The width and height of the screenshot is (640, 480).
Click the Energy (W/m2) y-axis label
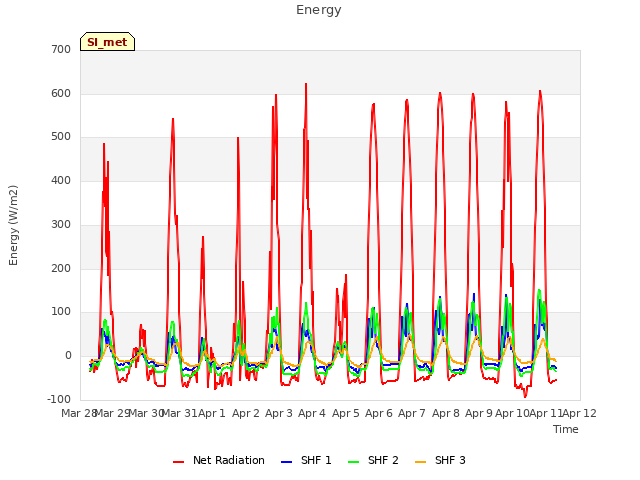tap(13, 225)
